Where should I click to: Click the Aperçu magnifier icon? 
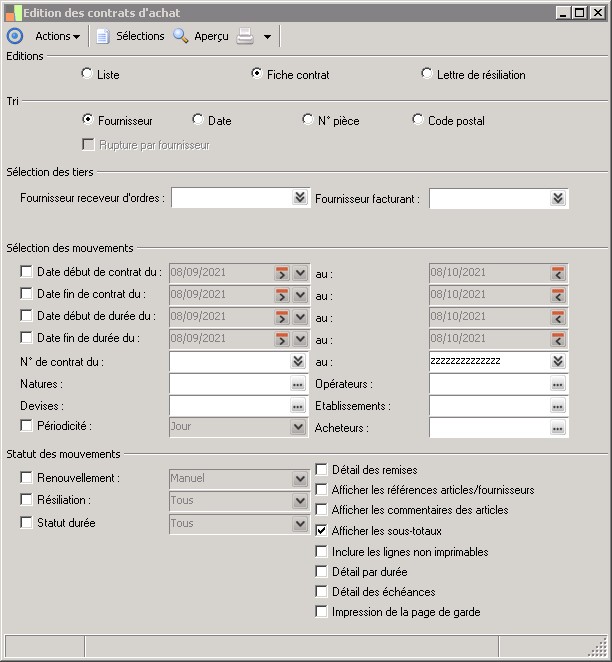180,36
